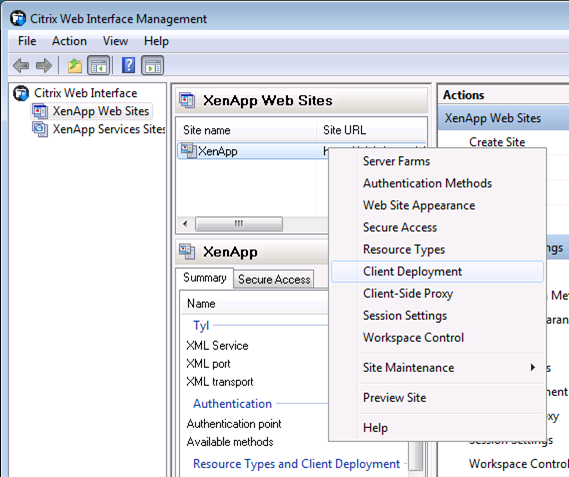Click the Citrix Web Interface tree root icon

click(21, 93)
